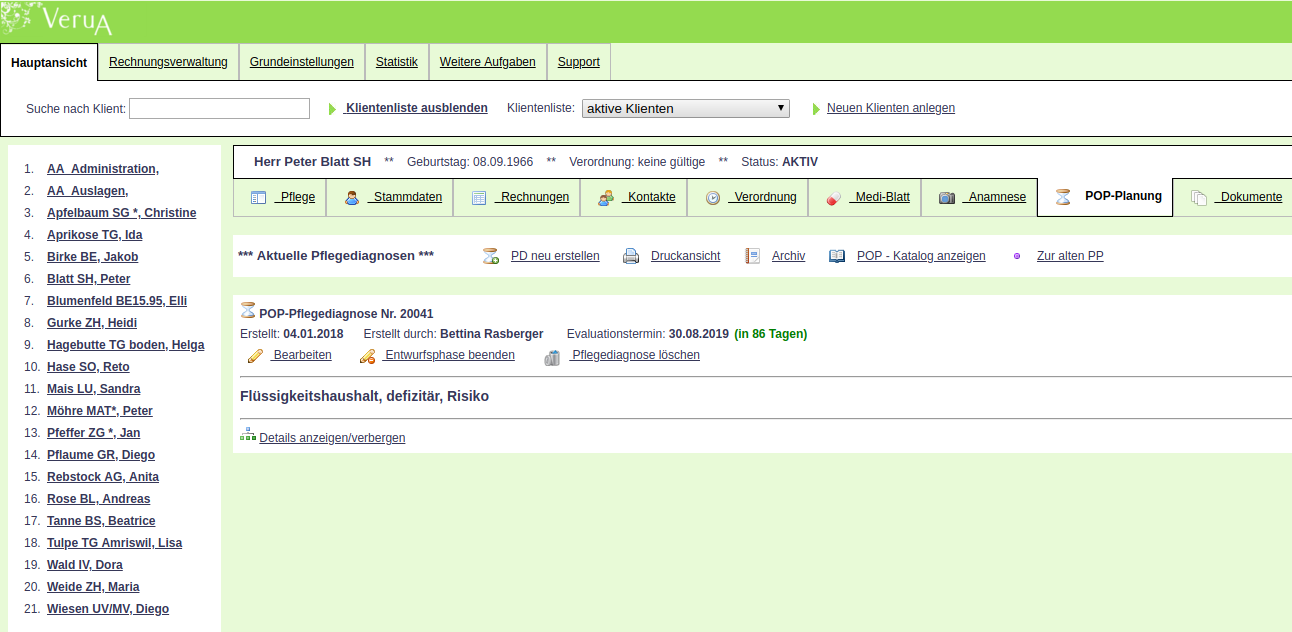Select client Hagebutte TG boden, Helga
Image resolution: width=1292 pixels, height=632 pixels.
(125, 345)
